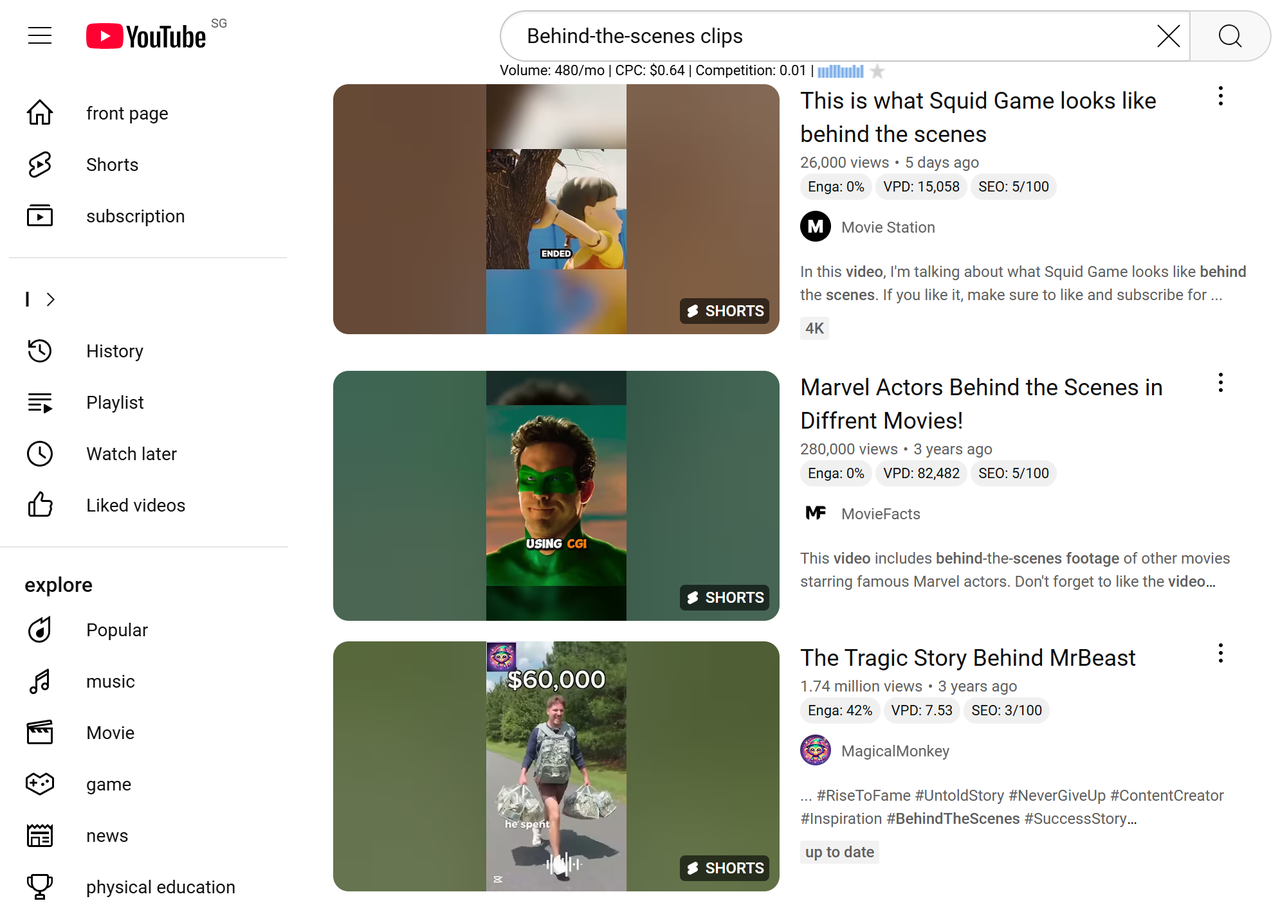The width and height of the screenshot is (1280, 910).
Task: Open options menu on Marvel Actors video
Action: tap(1220, 382)
